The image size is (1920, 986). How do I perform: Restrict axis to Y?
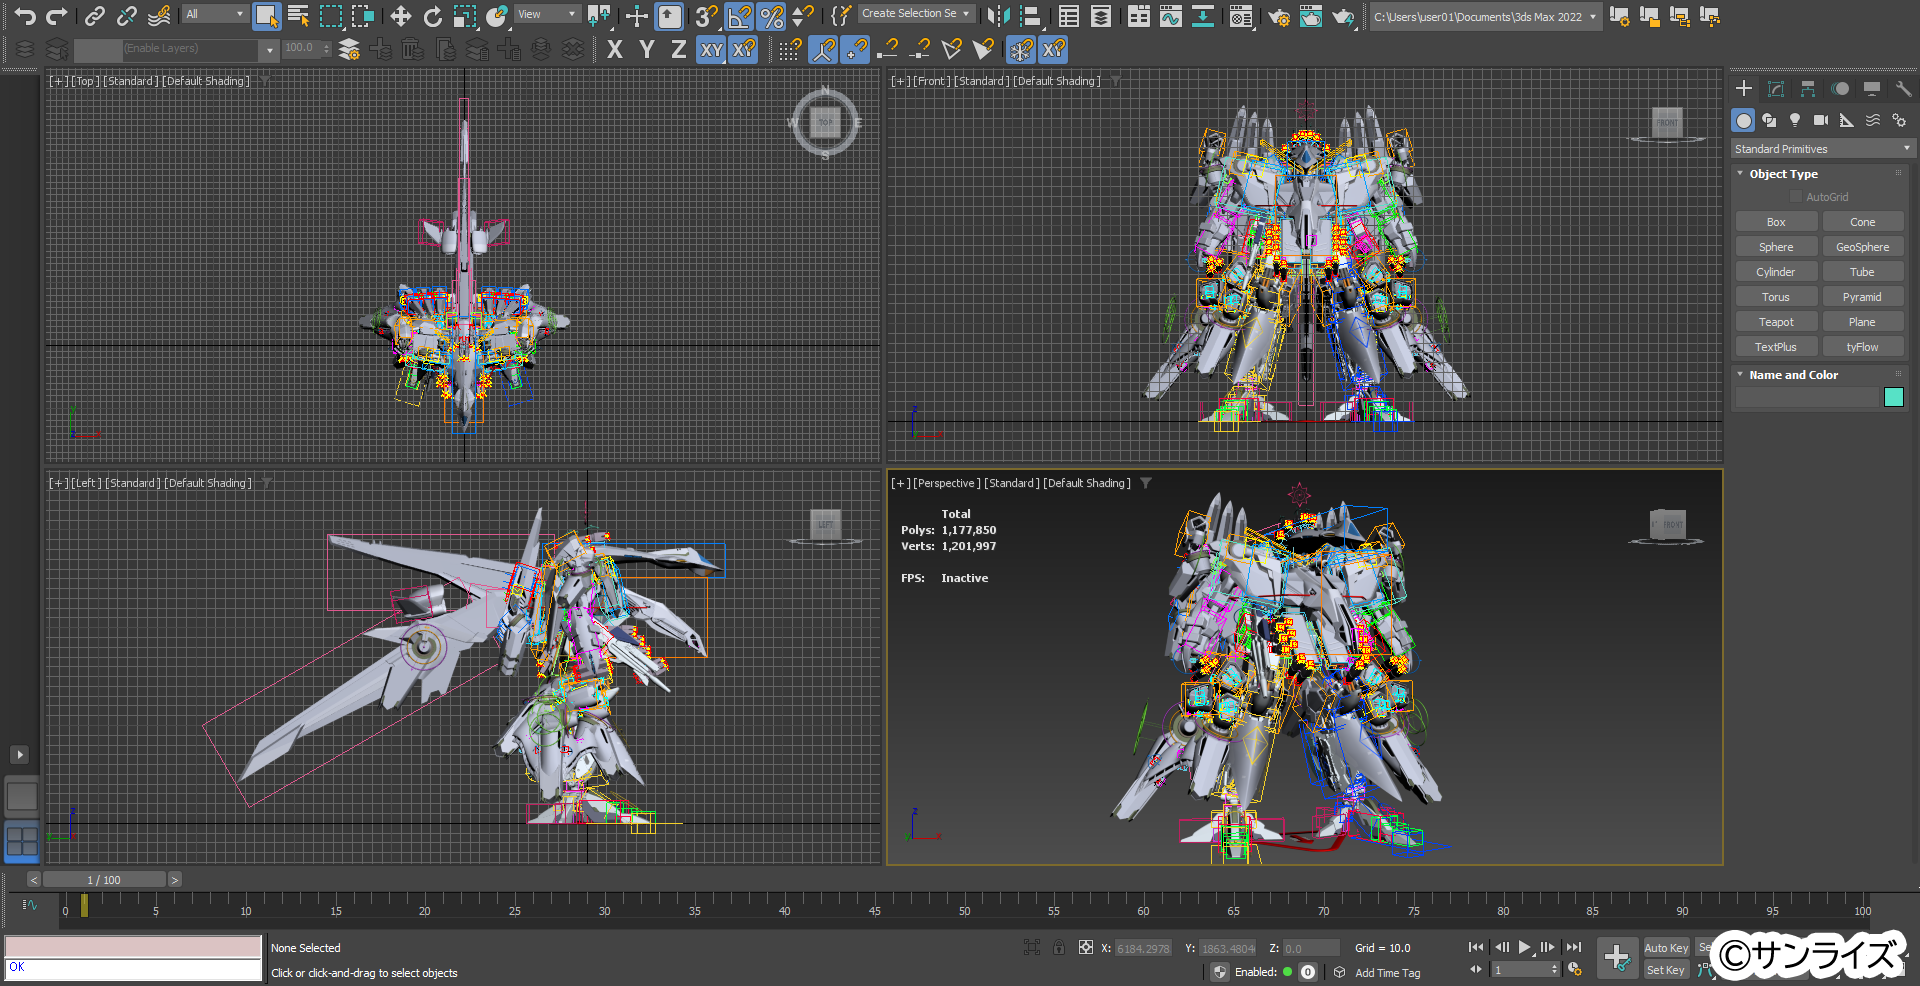647,49
